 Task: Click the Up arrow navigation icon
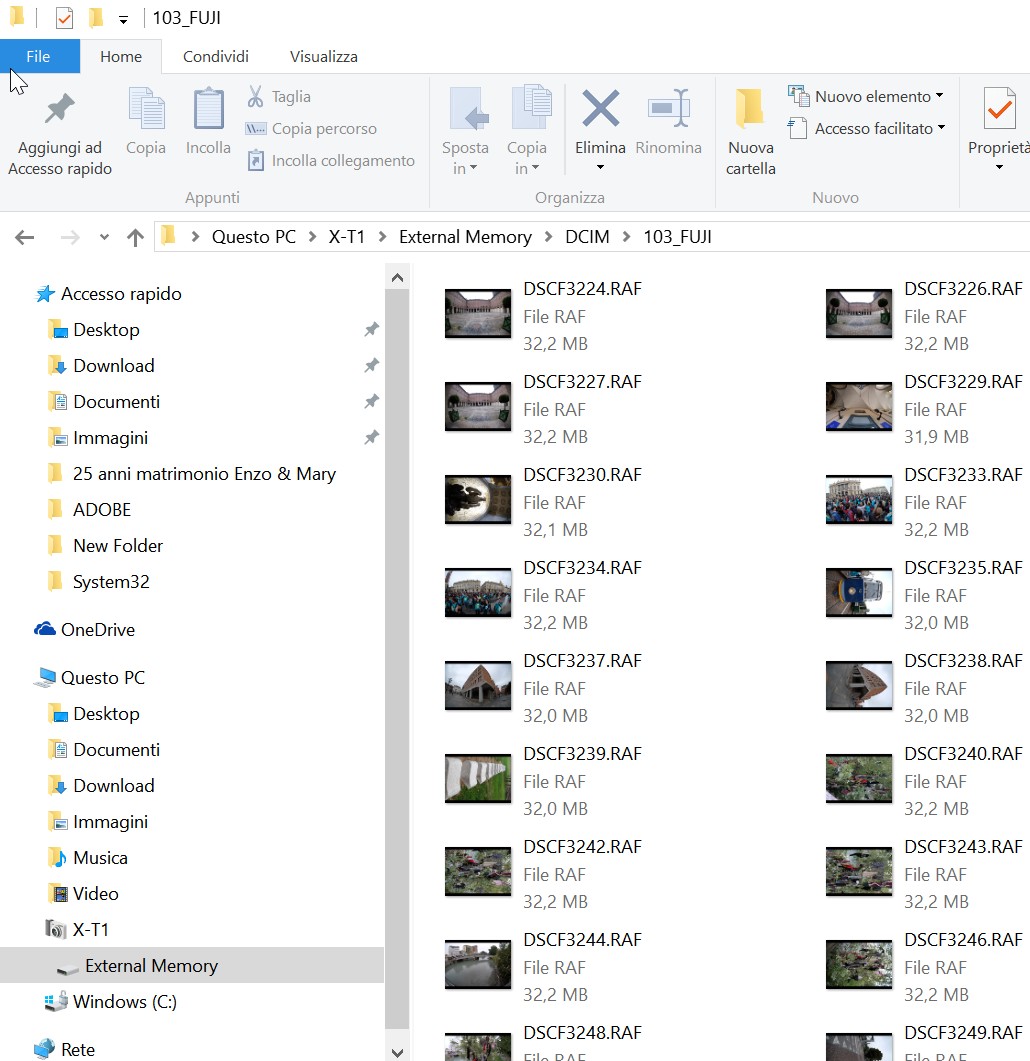coord(136,237)
